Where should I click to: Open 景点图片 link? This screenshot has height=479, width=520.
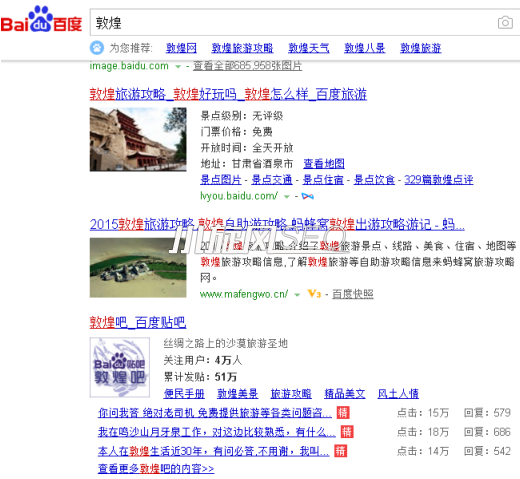[x=221, y=180]
